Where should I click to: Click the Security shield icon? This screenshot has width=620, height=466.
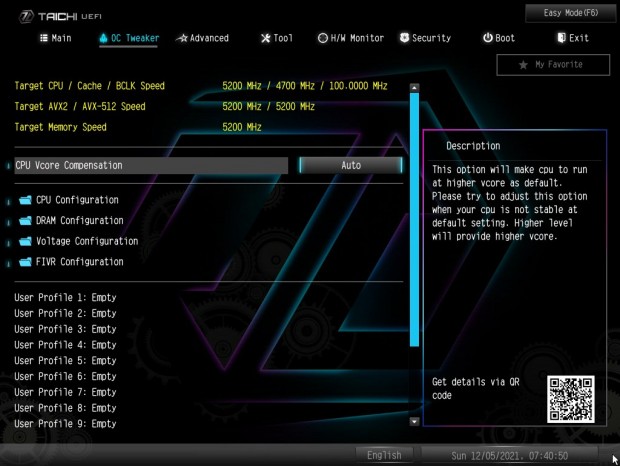pos(404,38)
